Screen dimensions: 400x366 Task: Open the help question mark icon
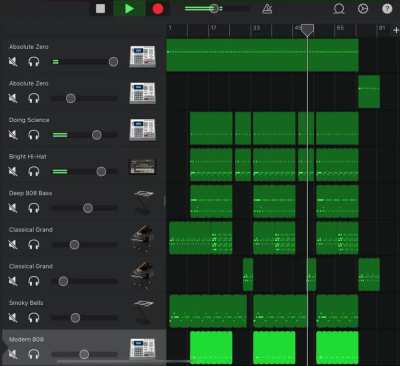click(387, 9)
